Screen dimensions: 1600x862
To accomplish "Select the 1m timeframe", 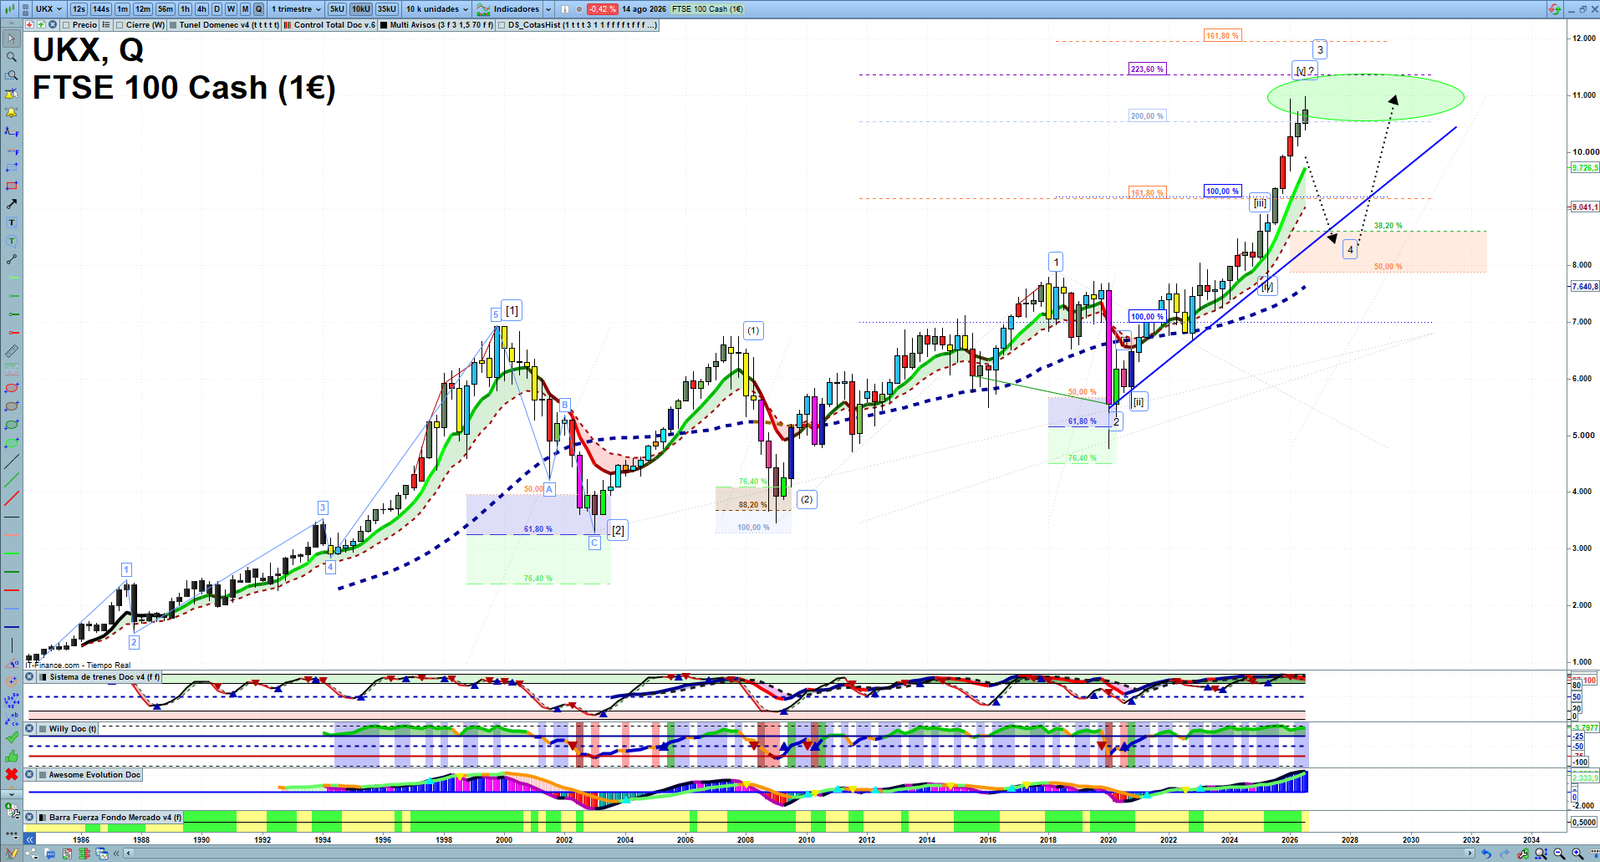I will coord(122,9).
